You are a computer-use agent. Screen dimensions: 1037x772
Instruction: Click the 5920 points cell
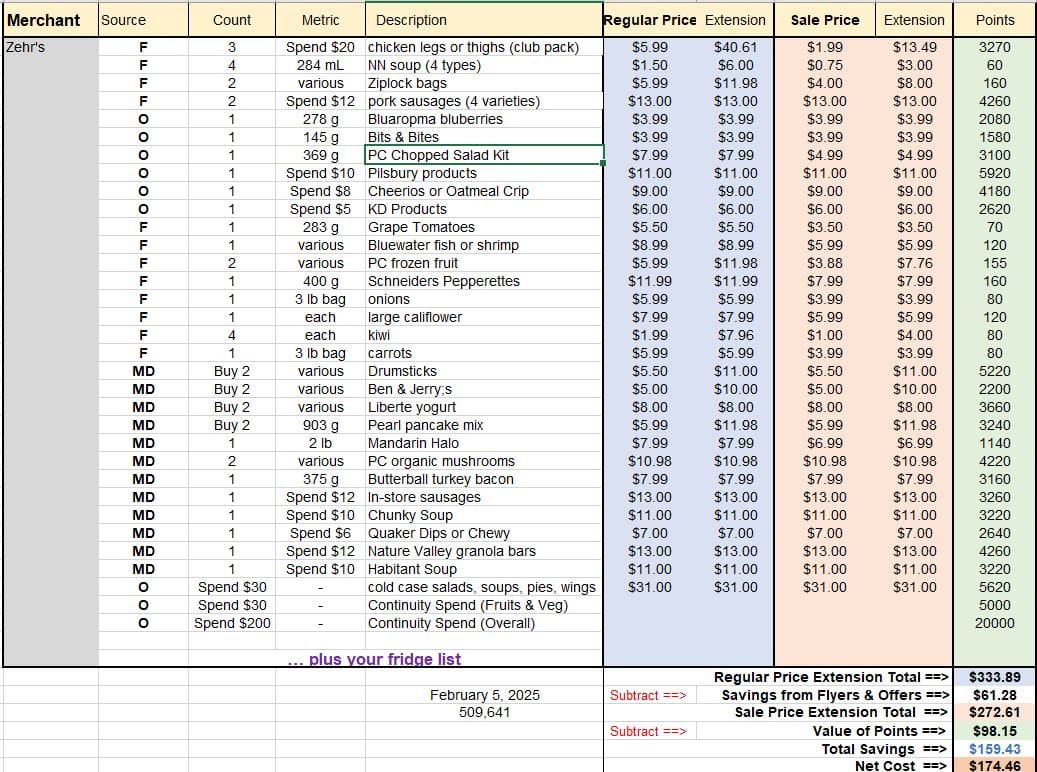[x=995, y=173]
